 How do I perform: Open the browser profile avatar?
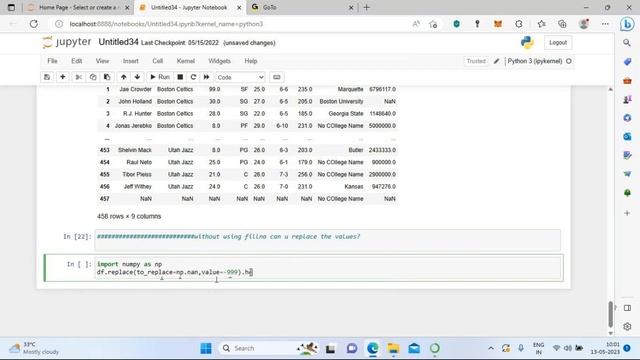[584, 24]
